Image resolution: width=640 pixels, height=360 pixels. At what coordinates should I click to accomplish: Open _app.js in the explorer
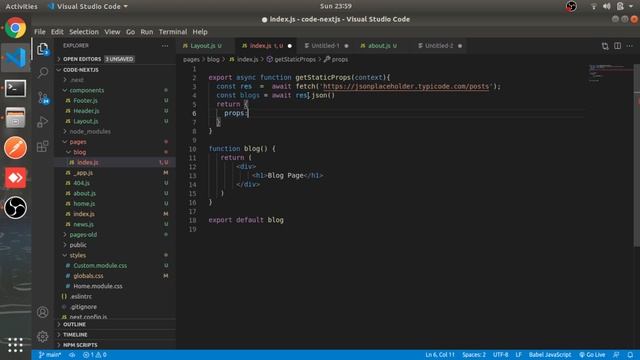click(x=115, y=173)
